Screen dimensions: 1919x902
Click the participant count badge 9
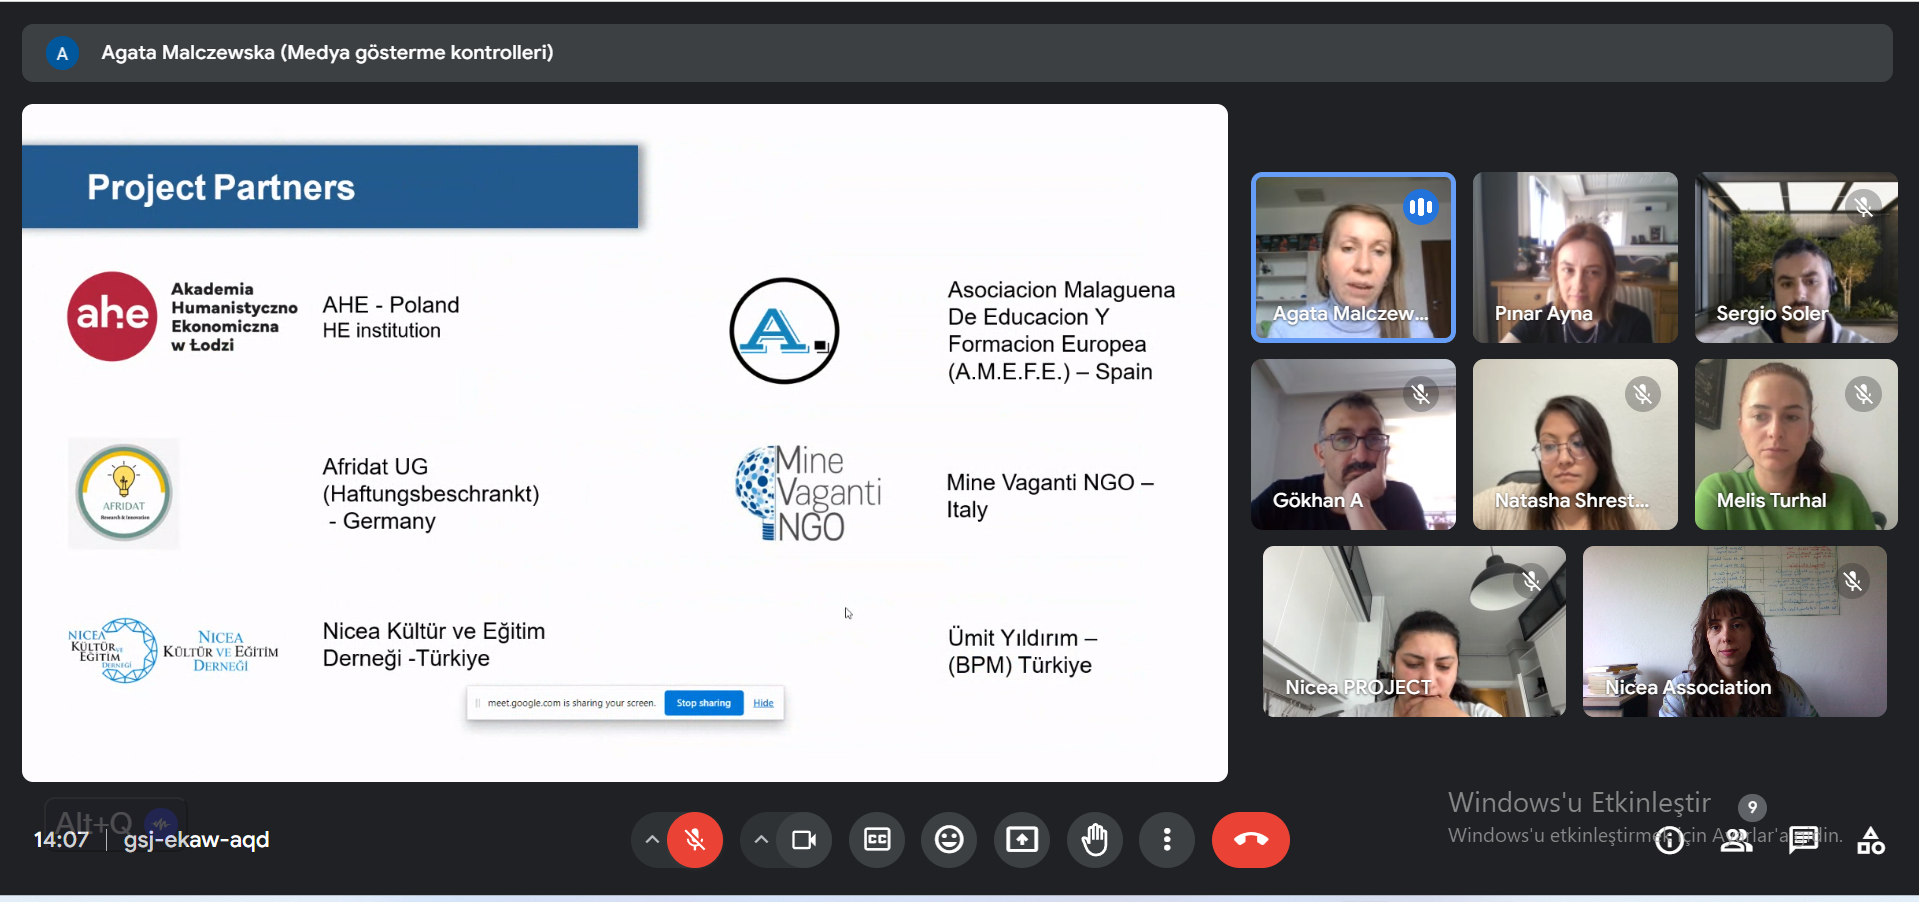tap(1752, 807)
